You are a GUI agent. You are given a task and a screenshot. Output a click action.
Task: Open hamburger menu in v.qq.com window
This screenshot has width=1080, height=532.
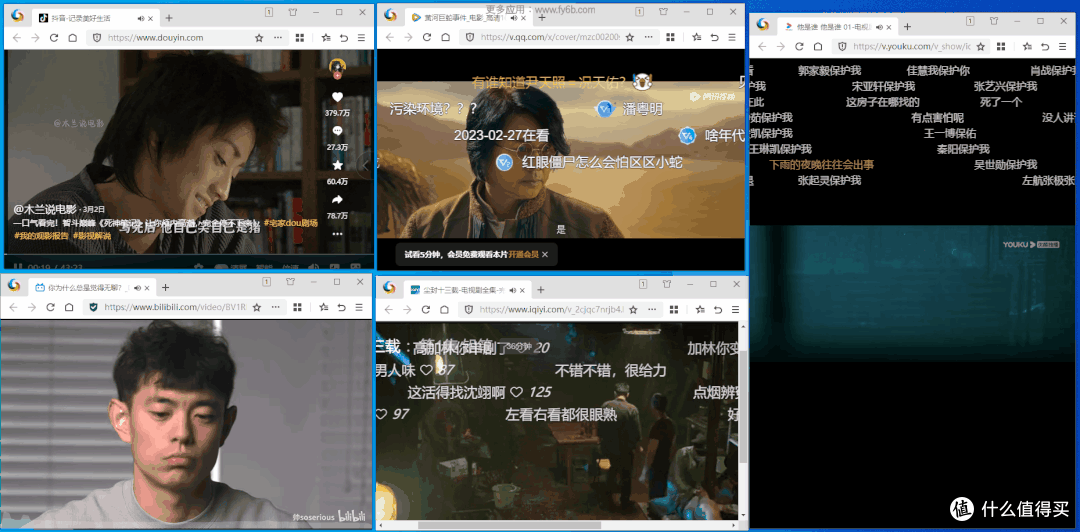(734, 37)
